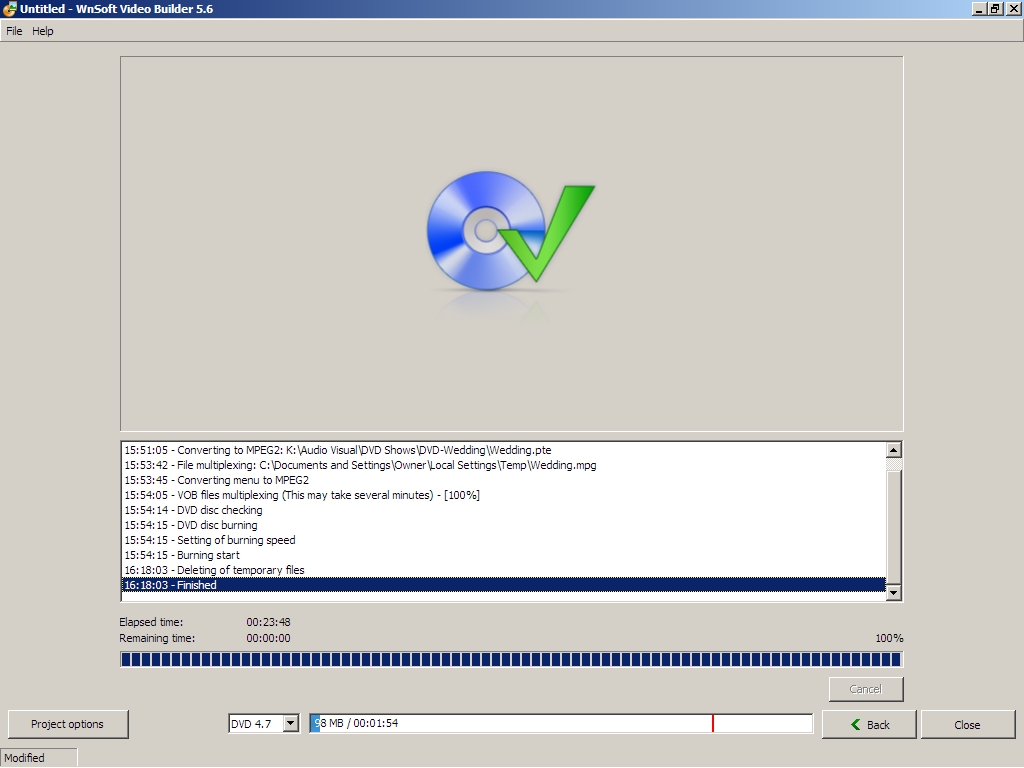1024x768 pixels.
Task: Select the 'File multiplexing' Wedding.mpg log line
Action: coord(504,465)
